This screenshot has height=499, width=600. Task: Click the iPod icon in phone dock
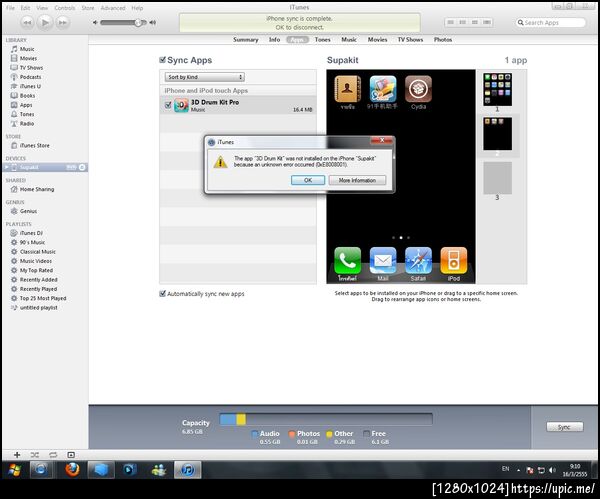454,261
